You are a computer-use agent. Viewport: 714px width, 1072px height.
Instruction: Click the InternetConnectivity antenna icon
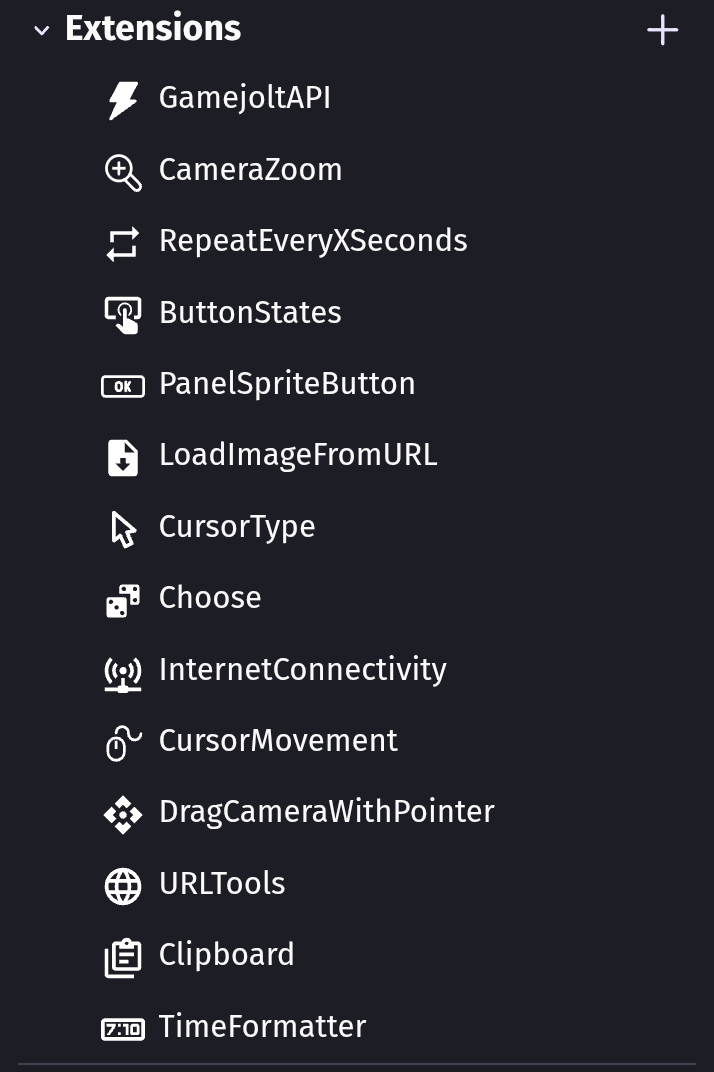point(123,671)
